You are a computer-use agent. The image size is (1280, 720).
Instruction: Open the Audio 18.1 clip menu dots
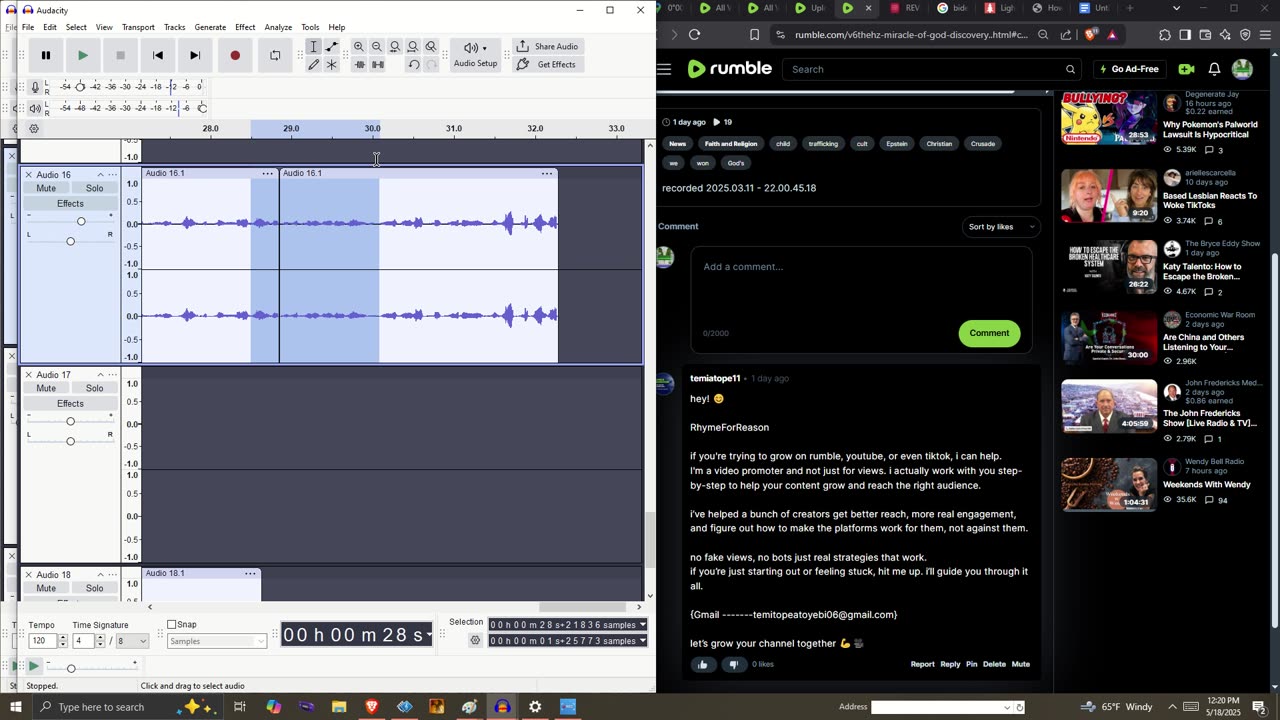point(250,574)
